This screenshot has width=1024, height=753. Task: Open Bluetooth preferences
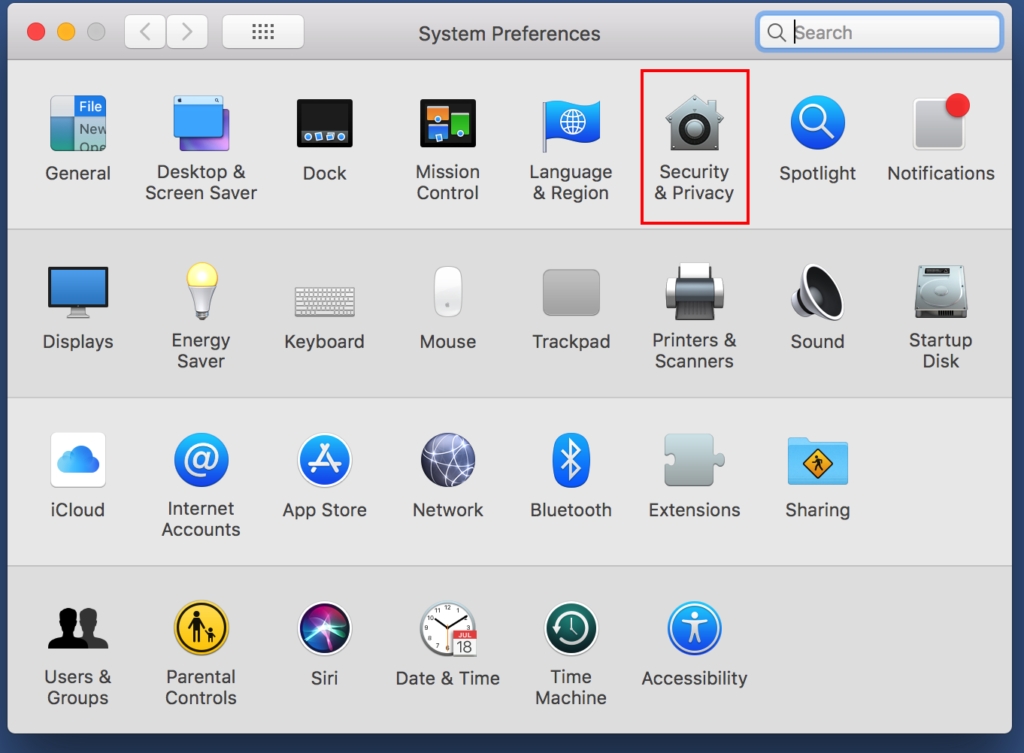[x=571, y=461]
